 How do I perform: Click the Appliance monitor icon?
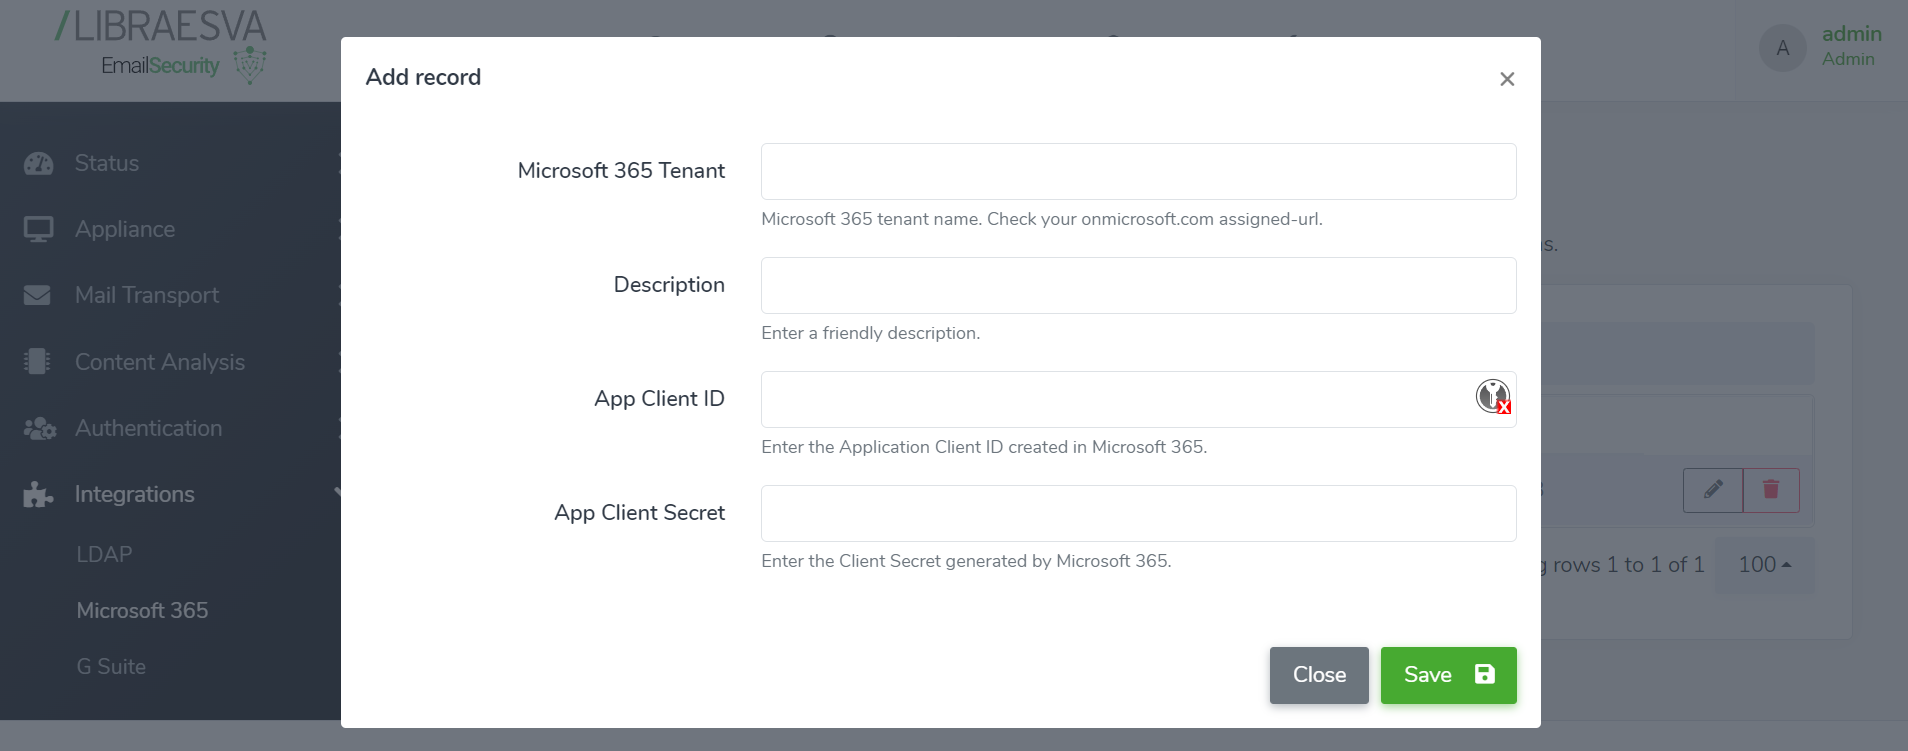pos(39,229)
